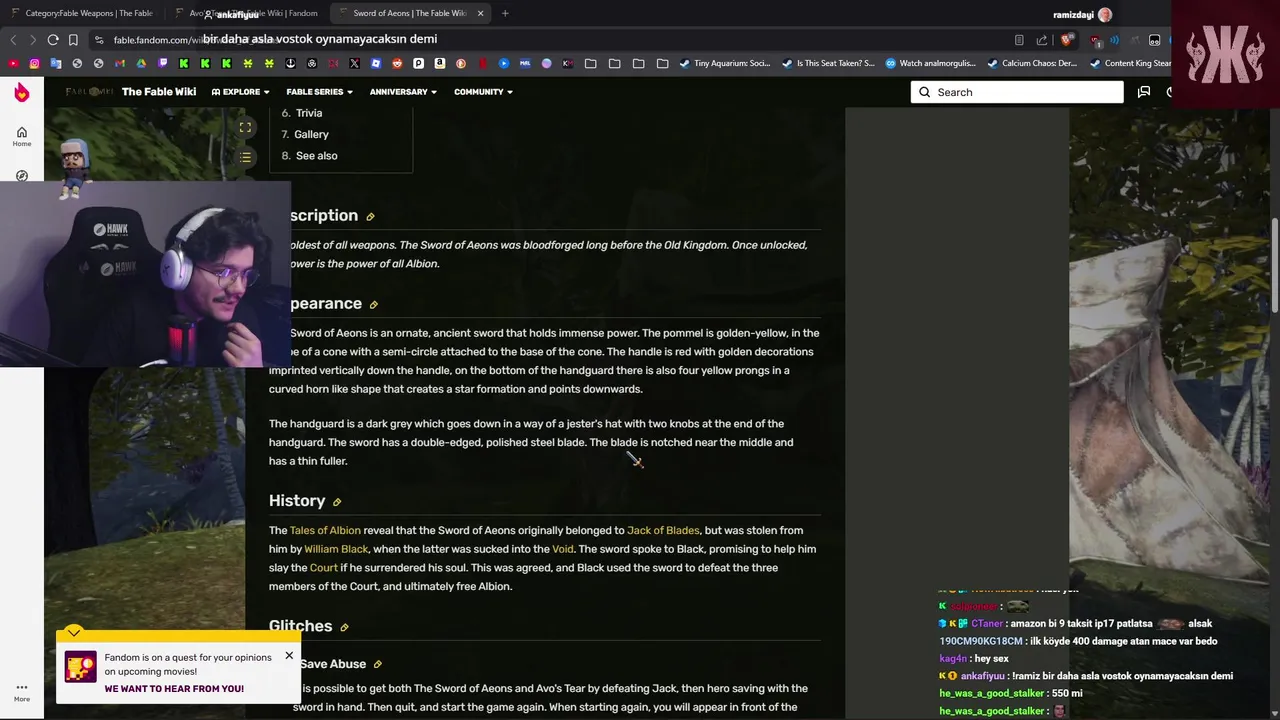The width and height of the screenshot is (1280, 720).
Task: Click the wiki Search field
Action: [x=1017, y=92]
